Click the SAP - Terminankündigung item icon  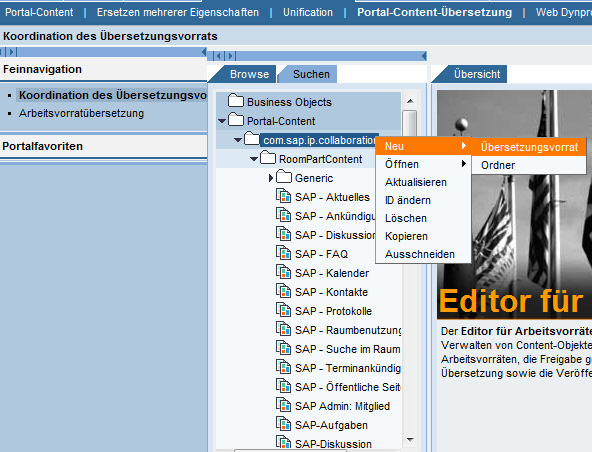284,367
